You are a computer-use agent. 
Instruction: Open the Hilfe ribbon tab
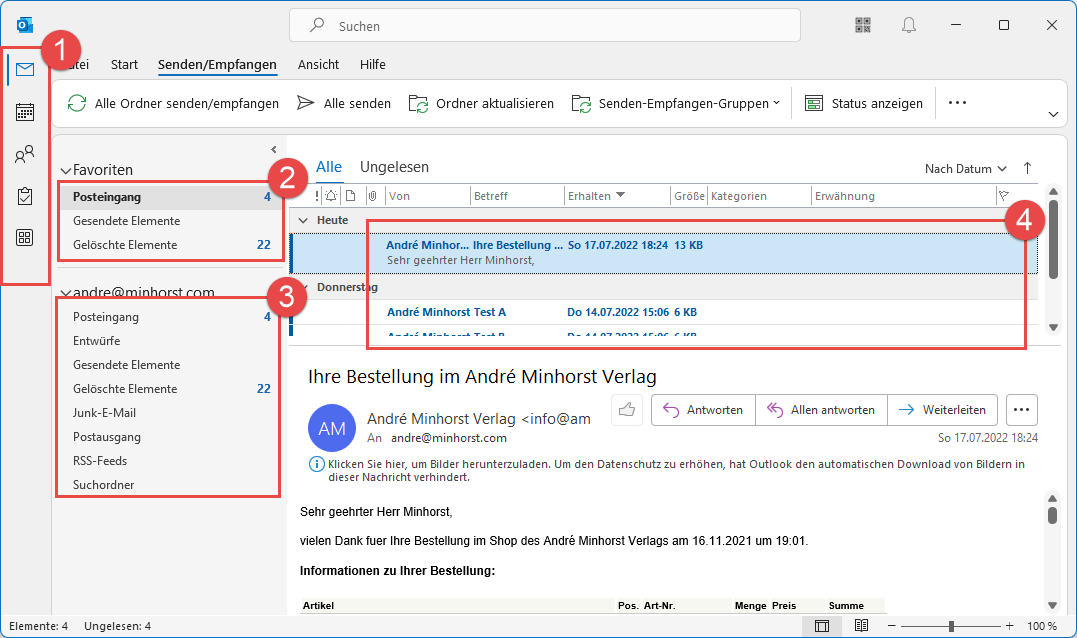click(373, 65)
